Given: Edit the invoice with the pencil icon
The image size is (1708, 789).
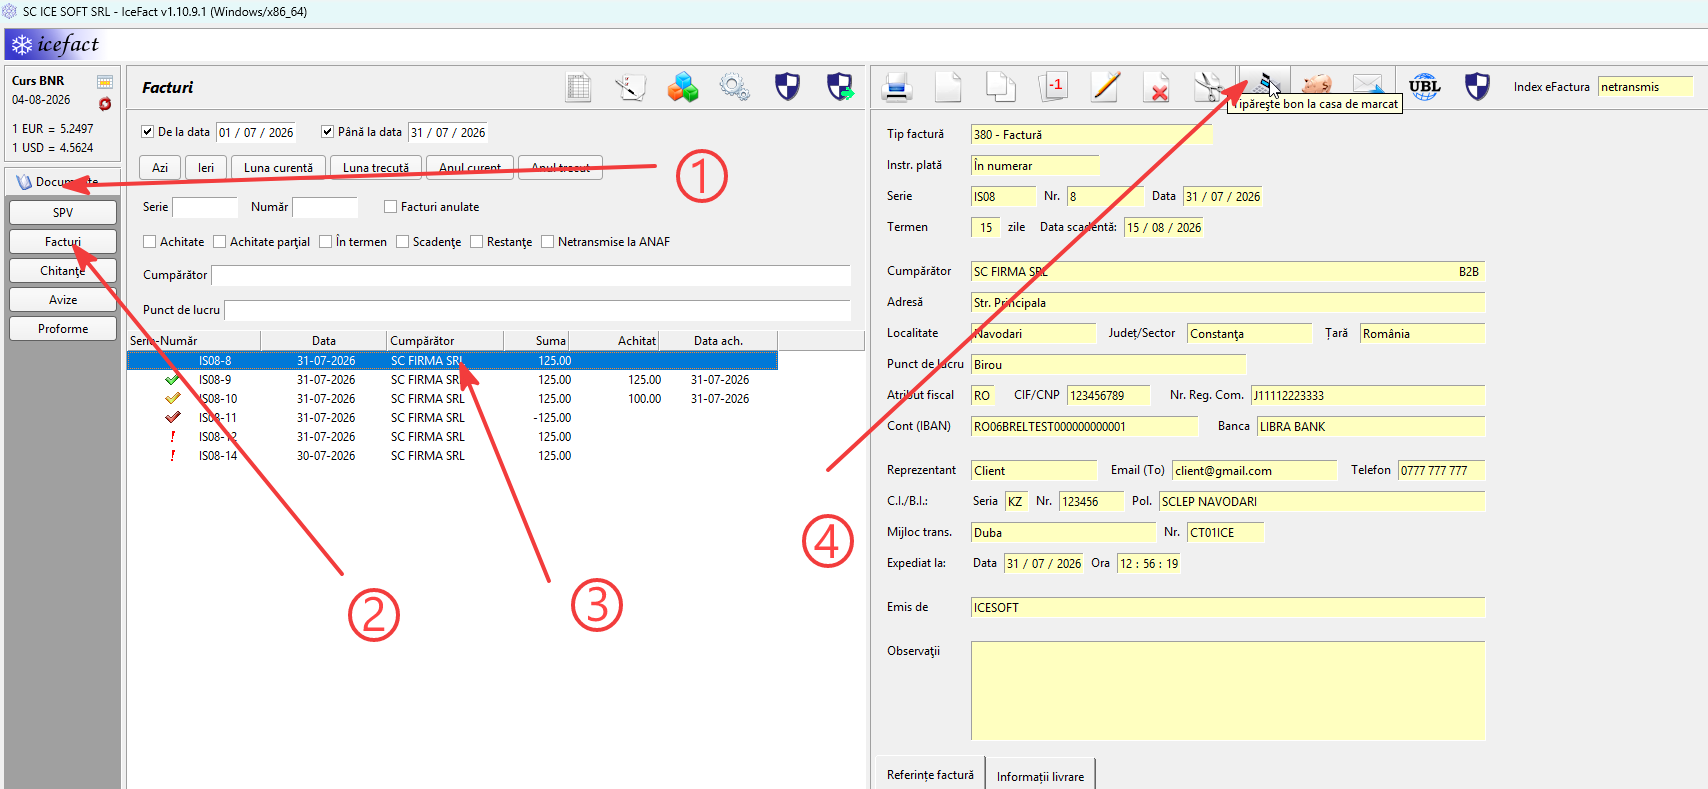Looking at the screenshot, I should [x=1105, y=87].
